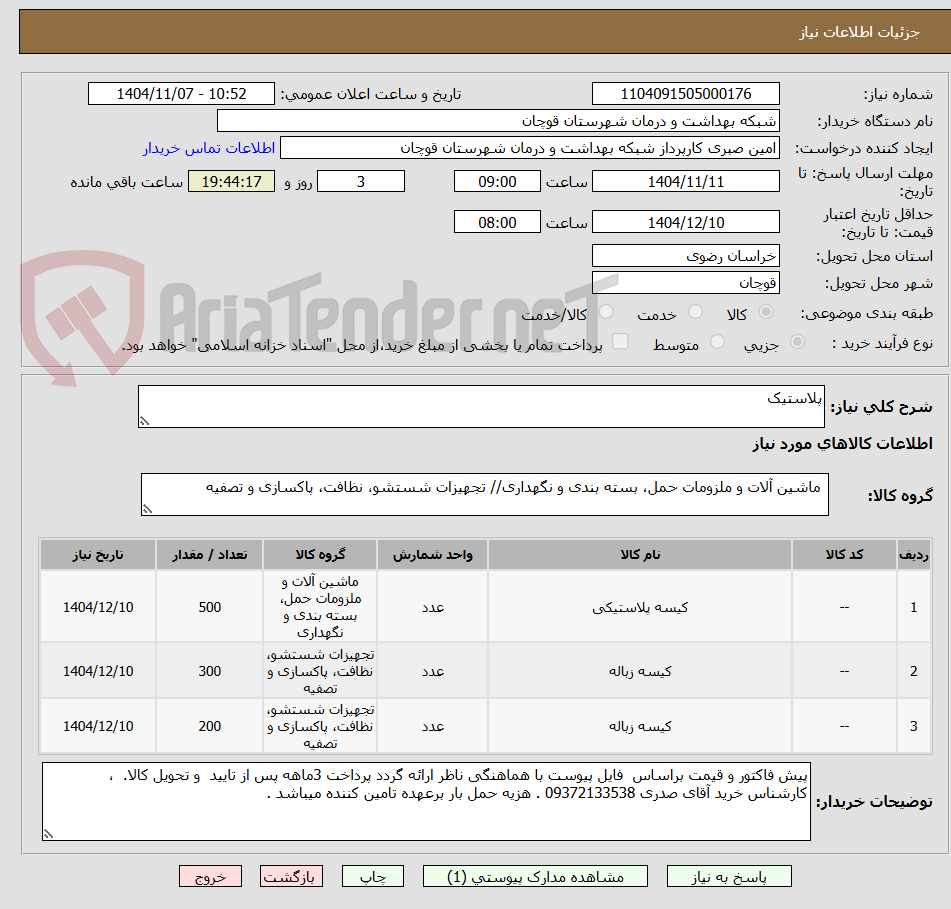Select the متوسط purchase type radio
951x909 pixels.
coord(717,342)
